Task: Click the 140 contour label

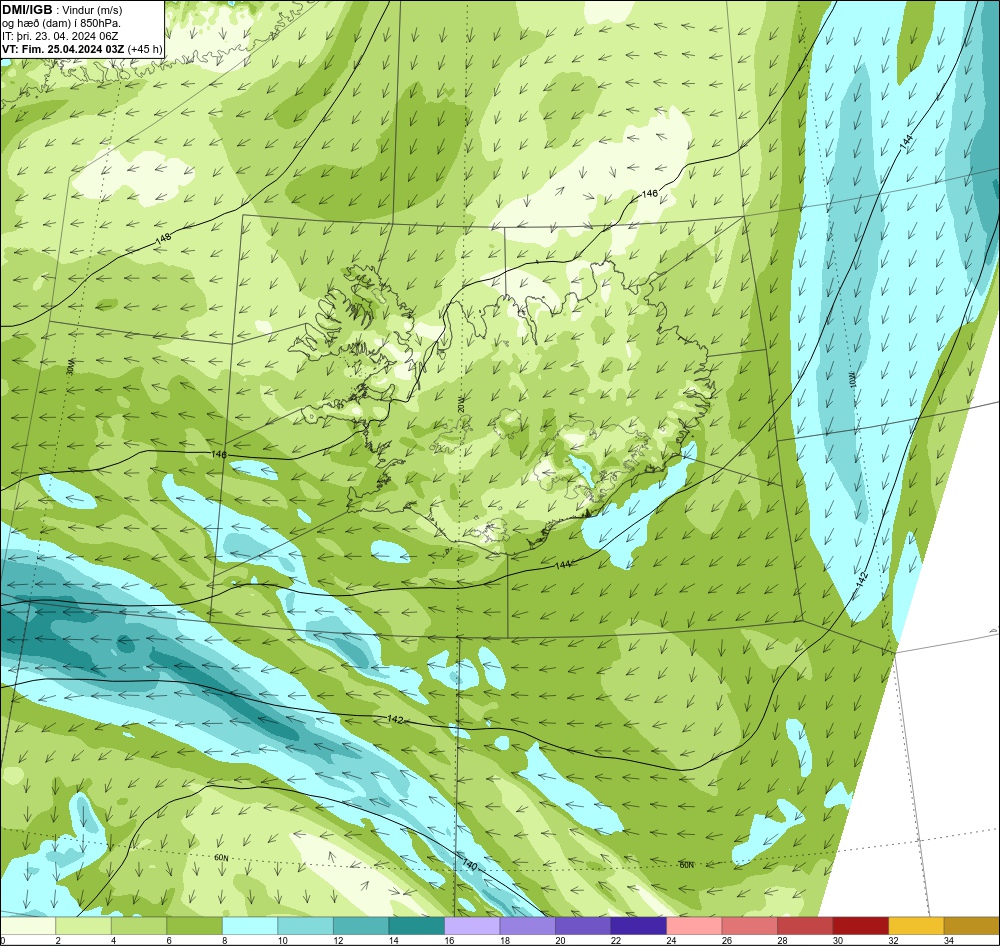Action: [469, 866]
